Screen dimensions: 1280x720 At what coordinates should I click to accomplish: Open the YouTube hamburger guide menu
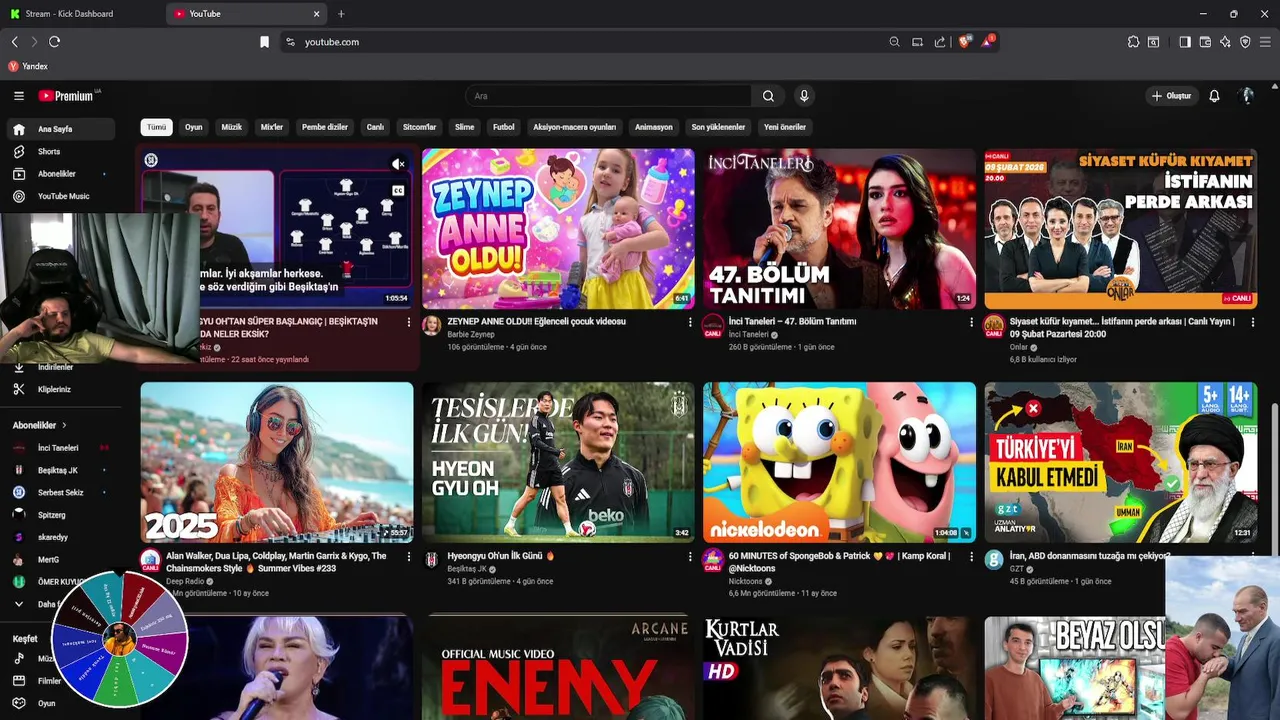(19, 96)
